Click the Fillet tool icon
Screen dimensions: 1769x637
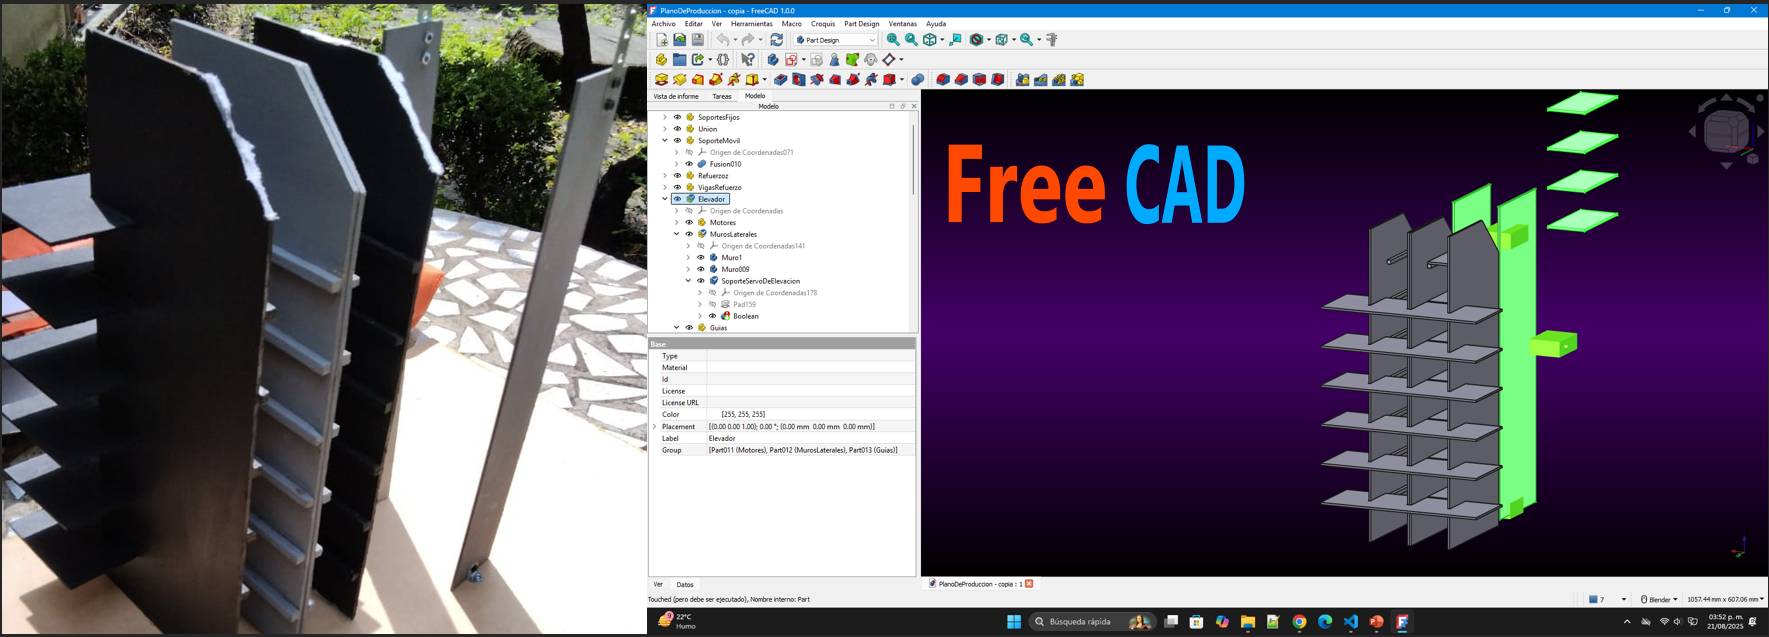943,80
